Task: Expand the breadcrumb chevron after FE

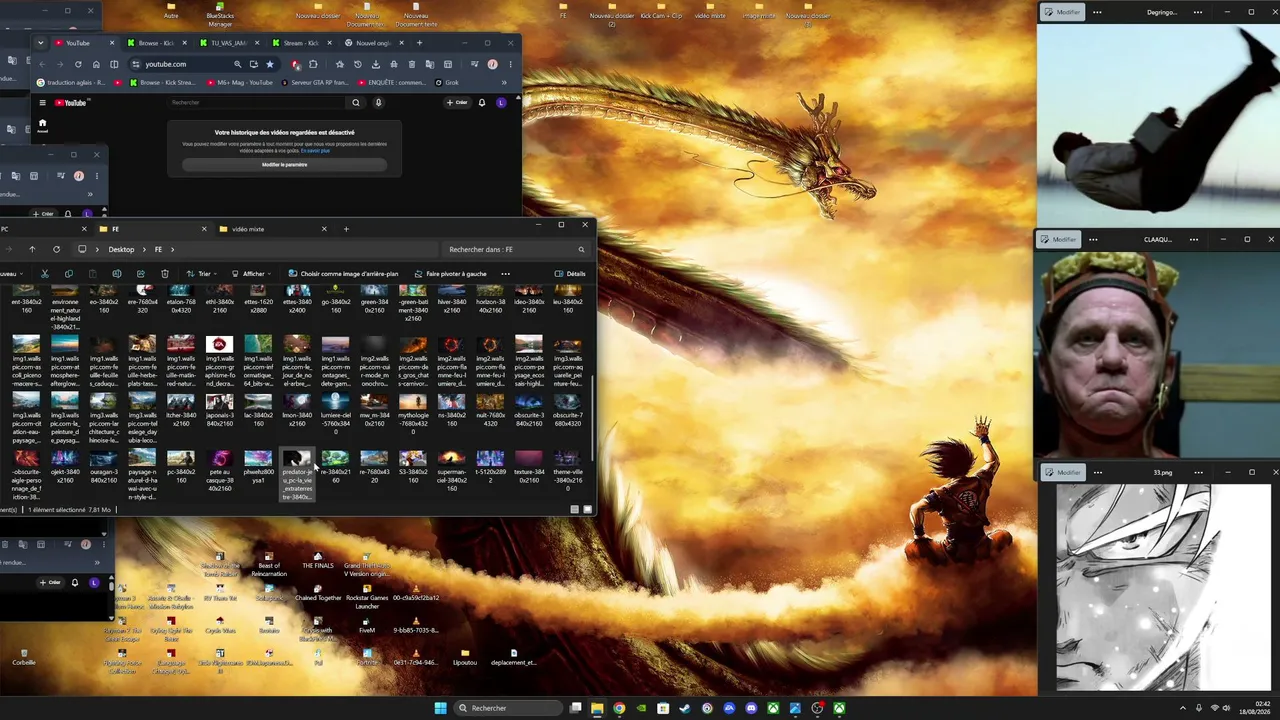Action: click(x=172, y=249)
